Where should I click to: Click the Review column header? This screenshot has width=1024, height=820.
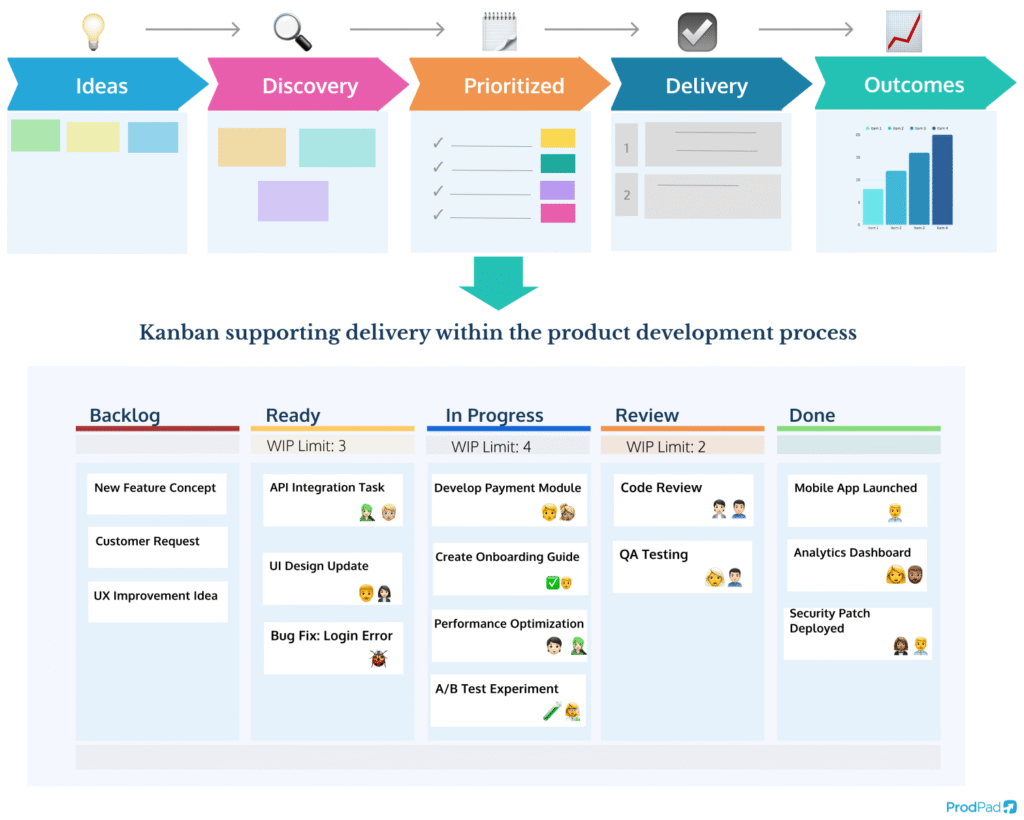[647, 415]
